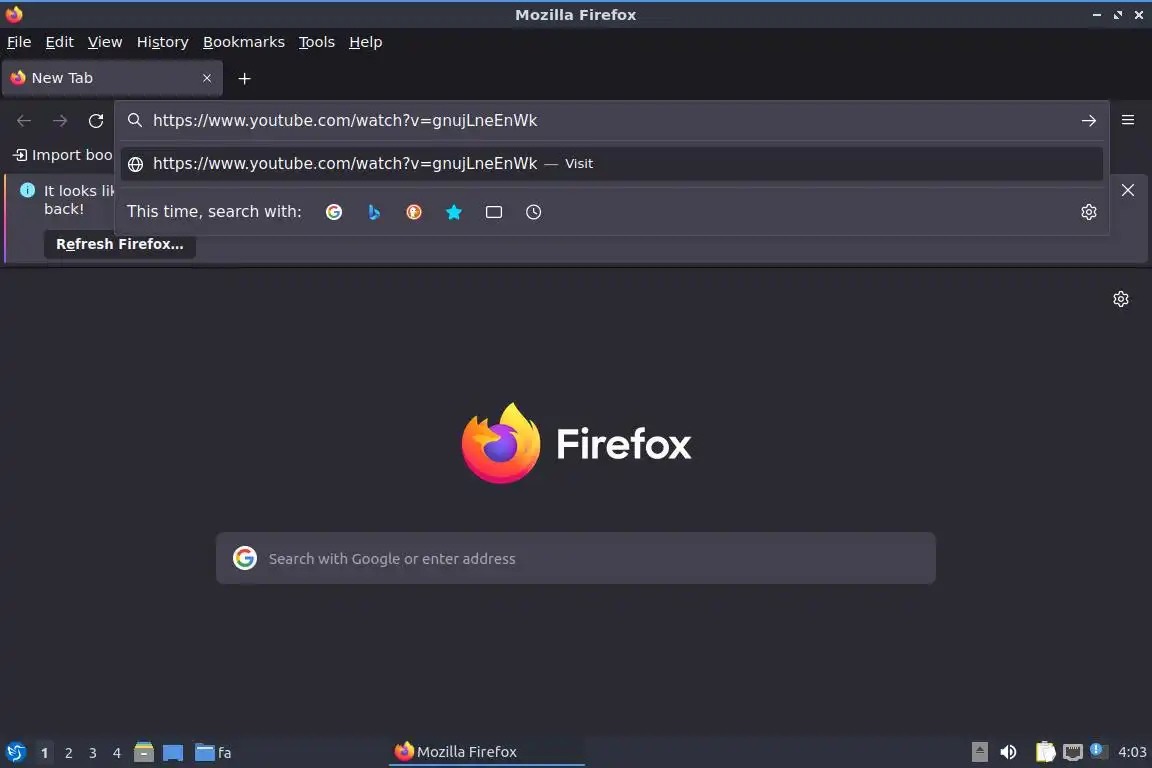Open the system start menu icon in taskbar
This screenshot has width=1152, height=768.
point(15,753)
